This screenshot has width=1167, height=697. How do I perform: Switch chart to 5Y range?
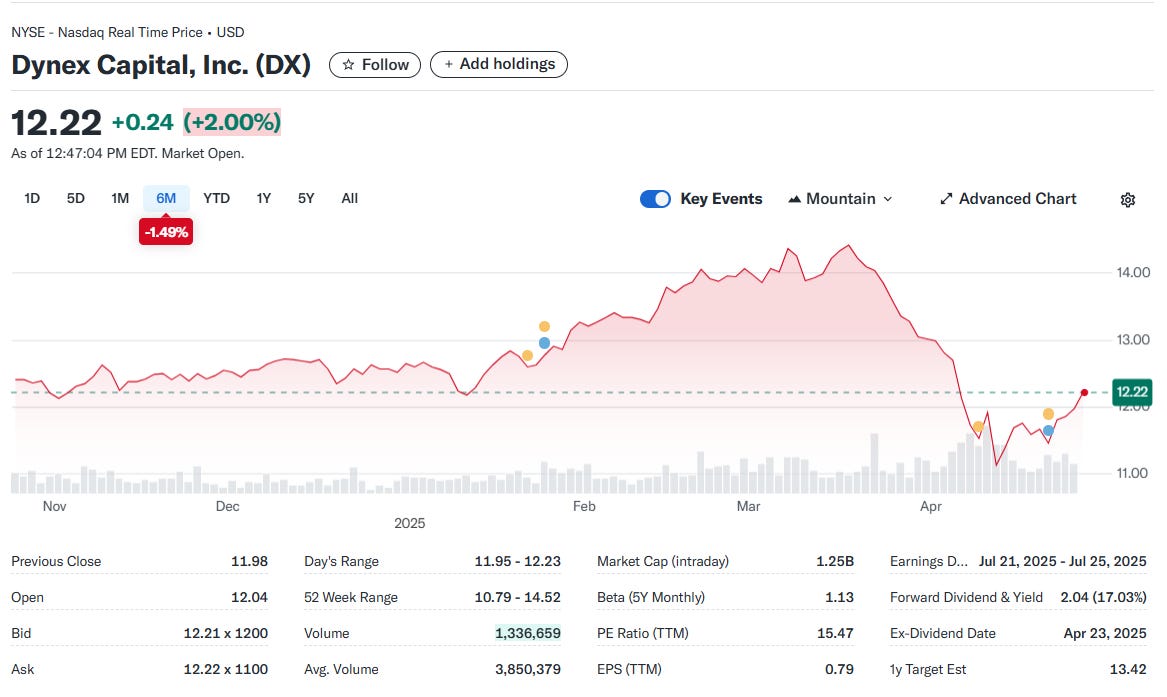pyautogui.click(x=306, y=199)
